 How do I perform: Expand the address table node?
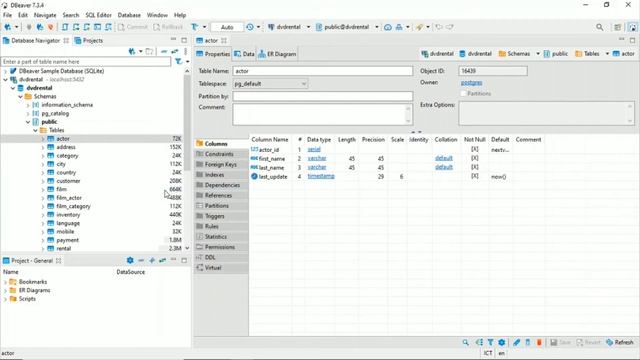point(43,147)
